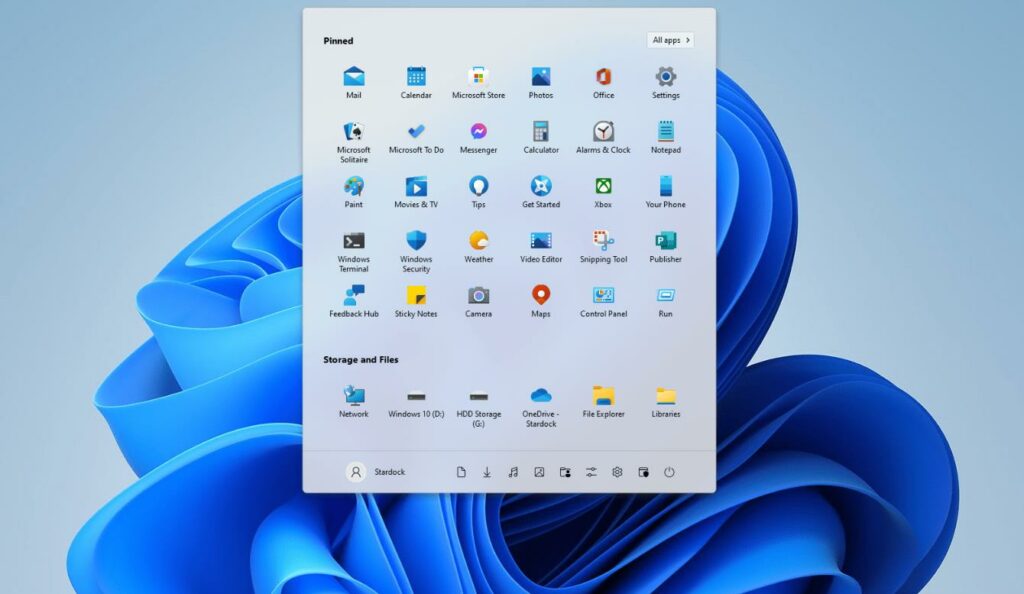The height and width of the screenshot is (594, 1024).
Task: Click the window-with-shield icon in footer
Action: (643, 472)
